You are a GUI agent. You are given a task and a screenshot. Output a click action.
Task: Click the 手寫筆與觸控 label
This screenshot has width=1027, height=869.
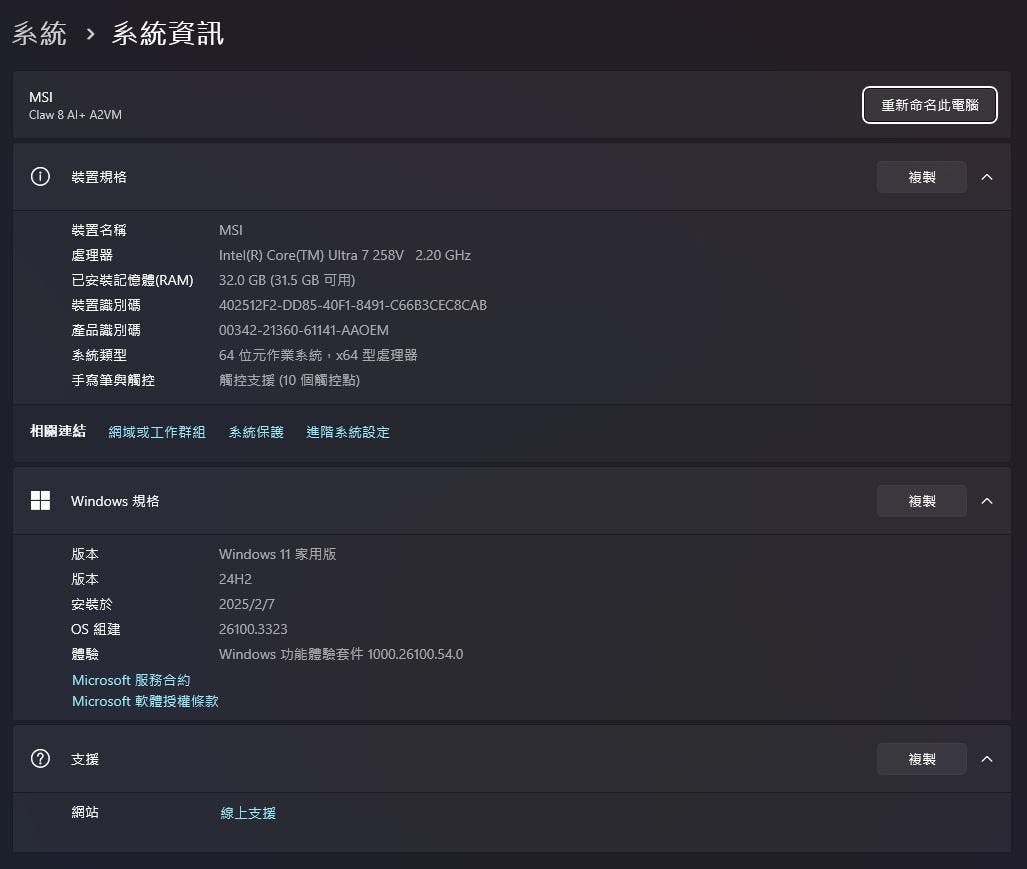click(113, 380)
